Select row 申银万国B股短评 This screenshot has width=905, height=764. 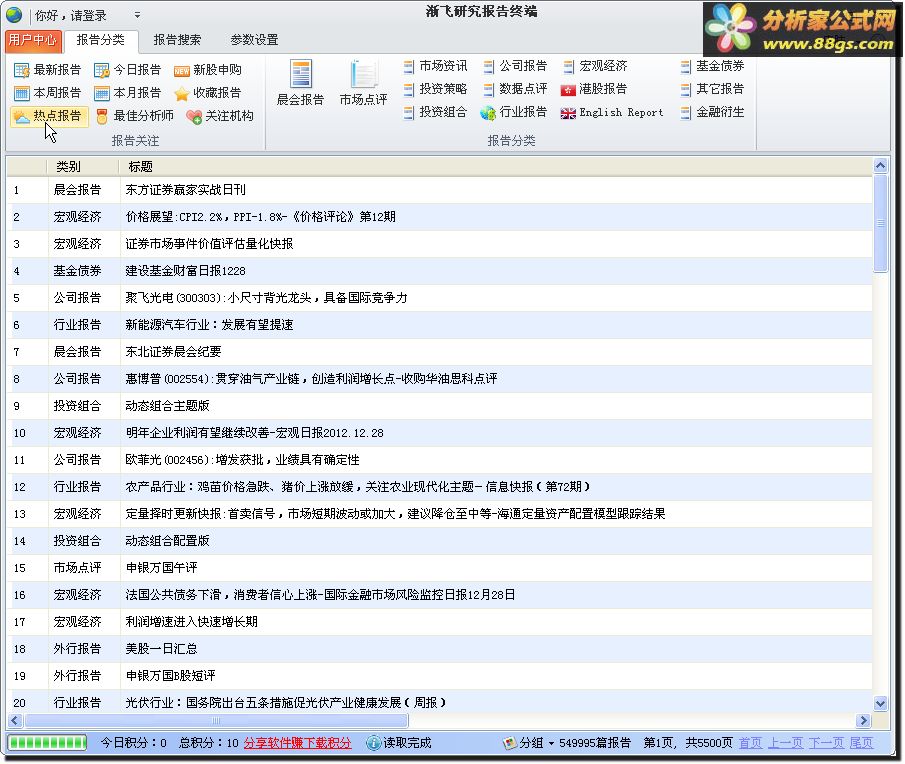click(440, 676)
